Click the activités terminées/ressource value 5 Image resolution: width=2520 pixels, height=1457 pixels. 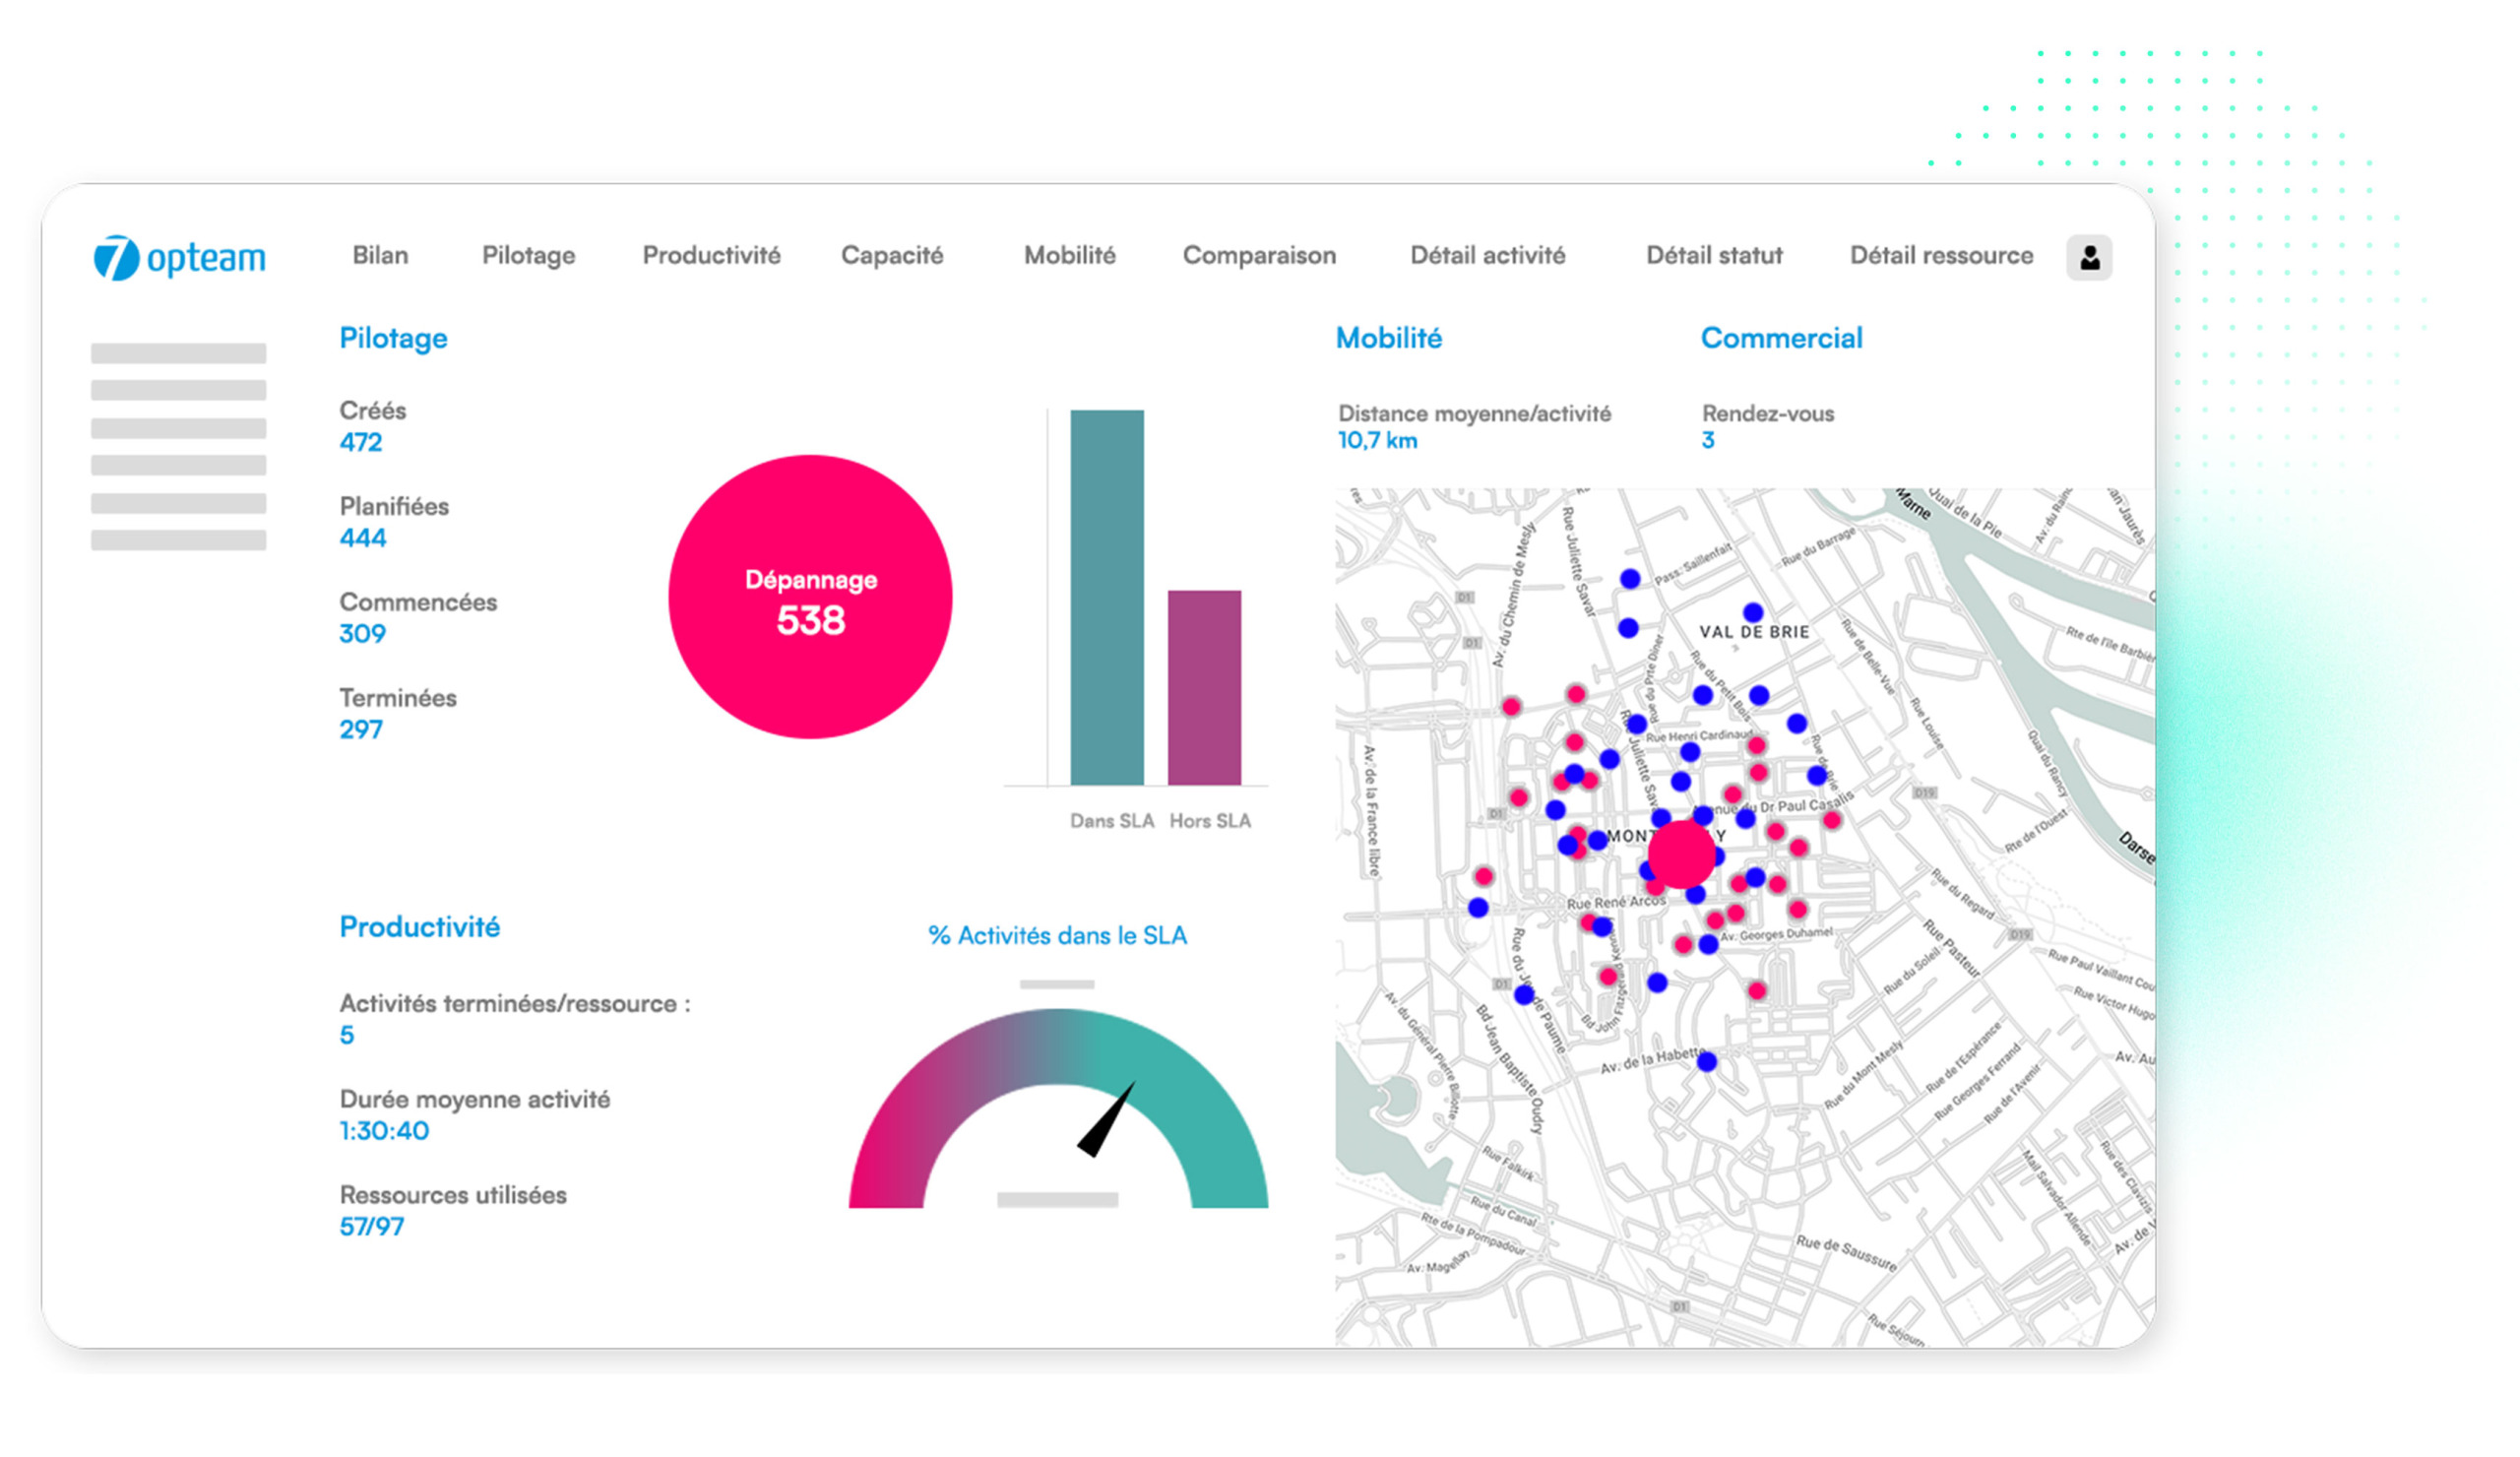pyautogui.click(x=347, y=1035)
